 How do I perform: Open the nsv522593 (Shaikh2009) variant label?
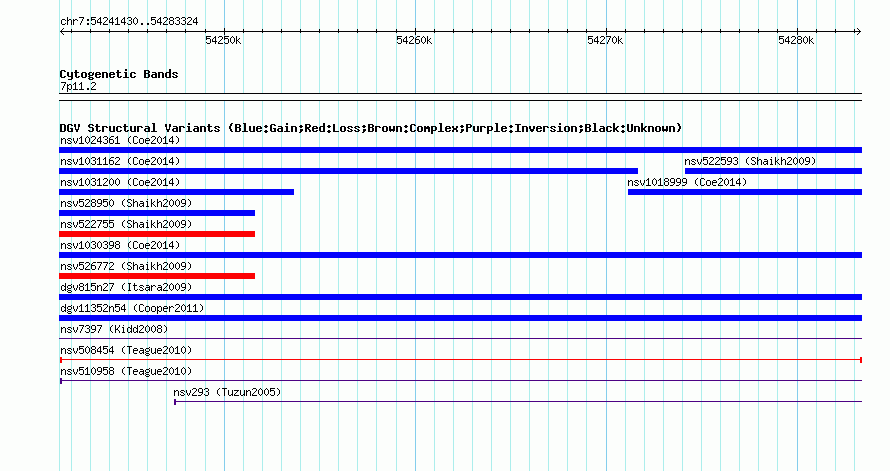[x=750, y=161]
